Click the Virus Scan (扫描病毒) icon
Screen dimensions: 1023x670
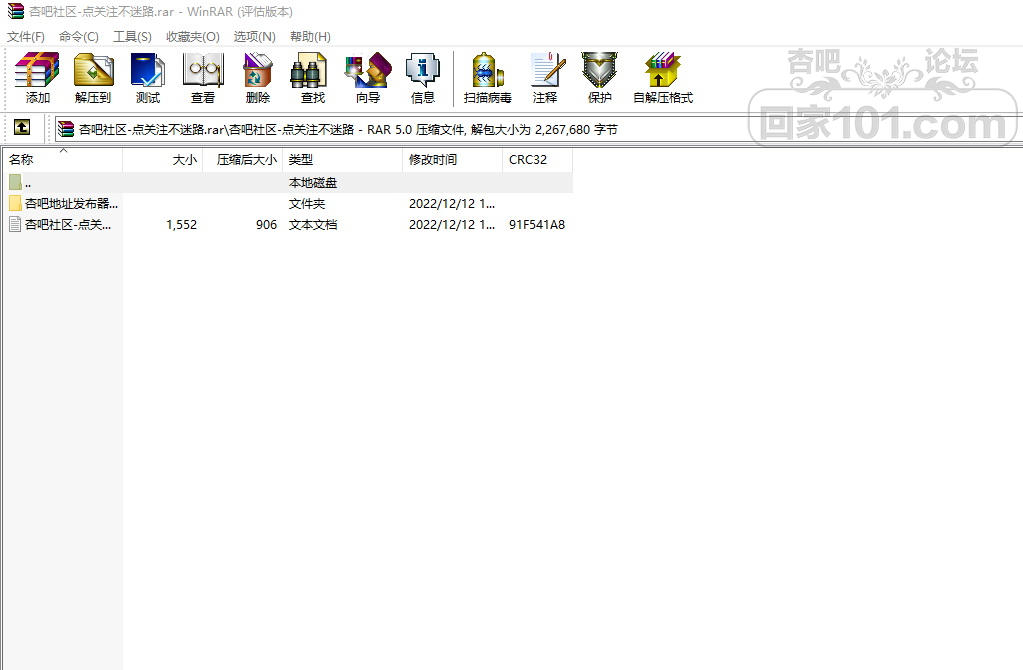487,70
